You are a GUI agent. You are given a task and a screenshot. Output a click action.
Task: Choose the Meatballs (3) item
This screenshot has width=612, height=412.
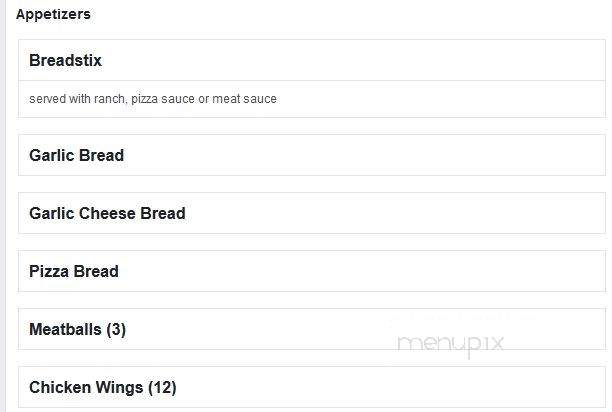tap(311, 329)
